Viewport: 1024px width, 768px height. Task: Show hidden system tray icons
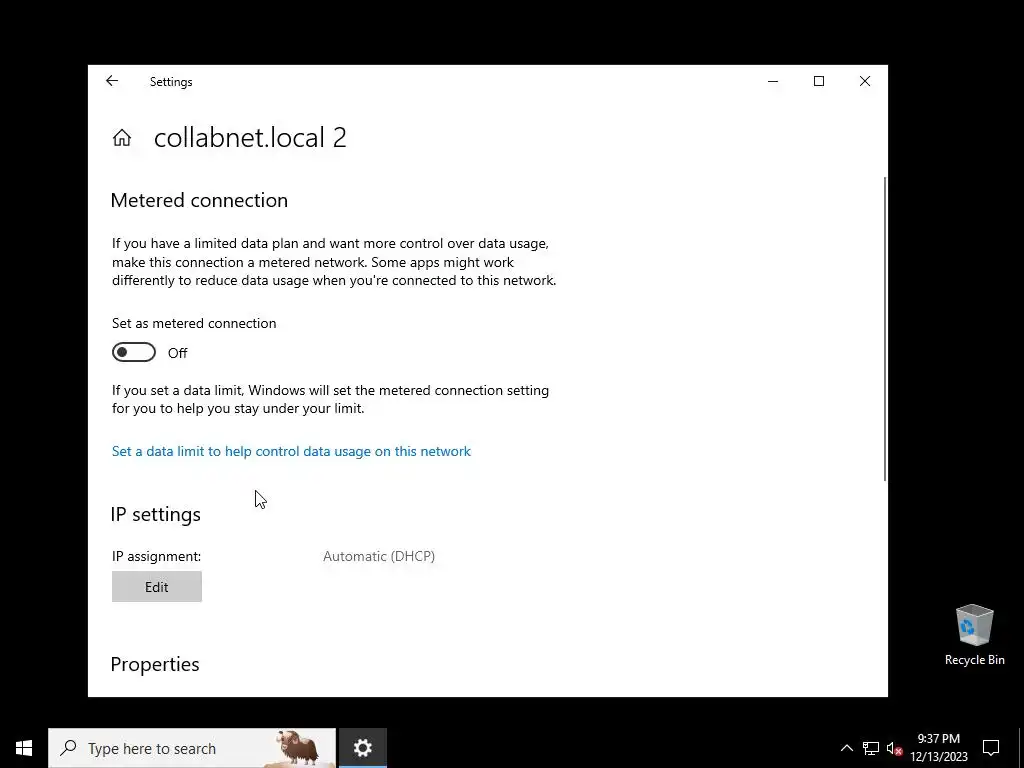[846, 748]
